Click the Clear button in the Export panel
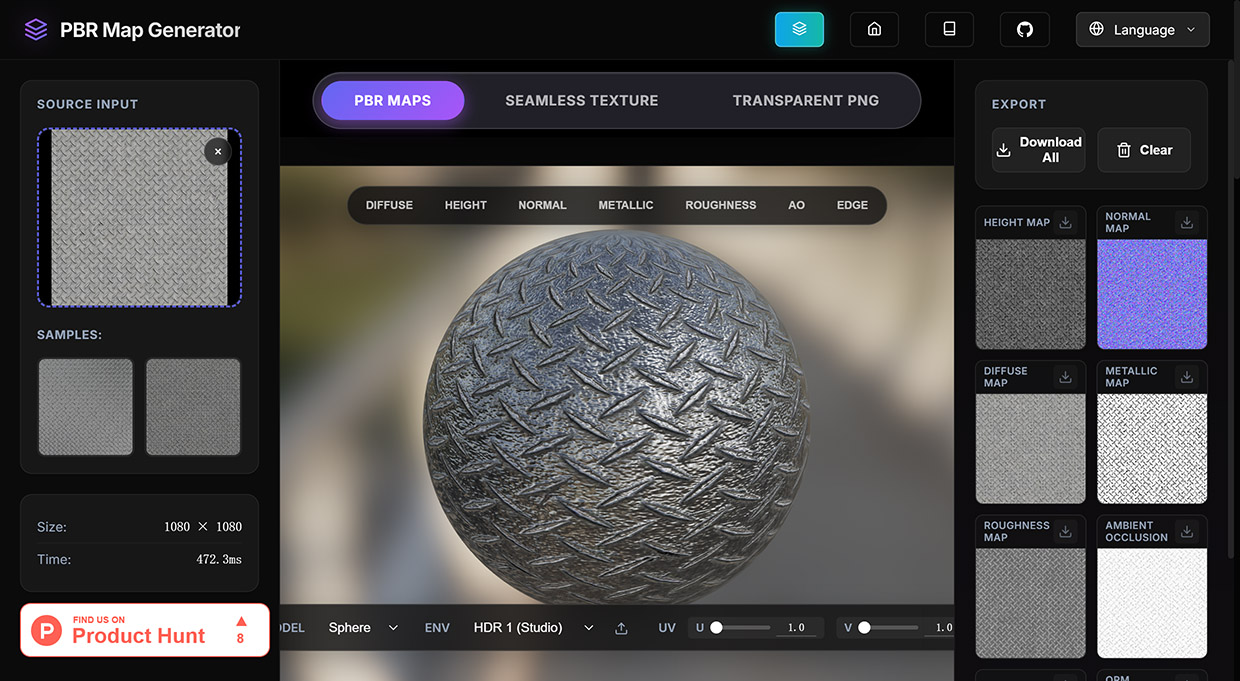This screenshot has width=1240, height=681. pos(1143,150)
